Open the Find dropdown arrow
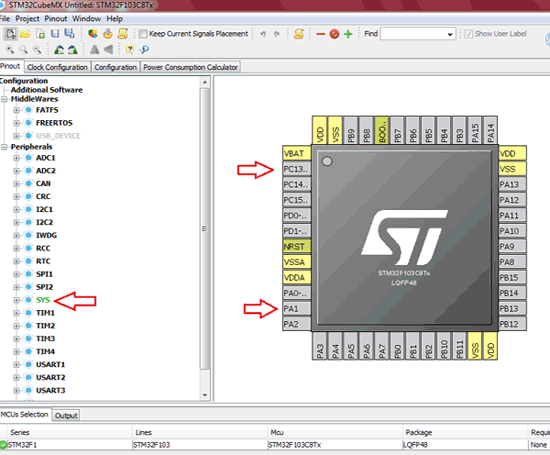The width and height of the screenshot is (550, 455). [450, 34]
